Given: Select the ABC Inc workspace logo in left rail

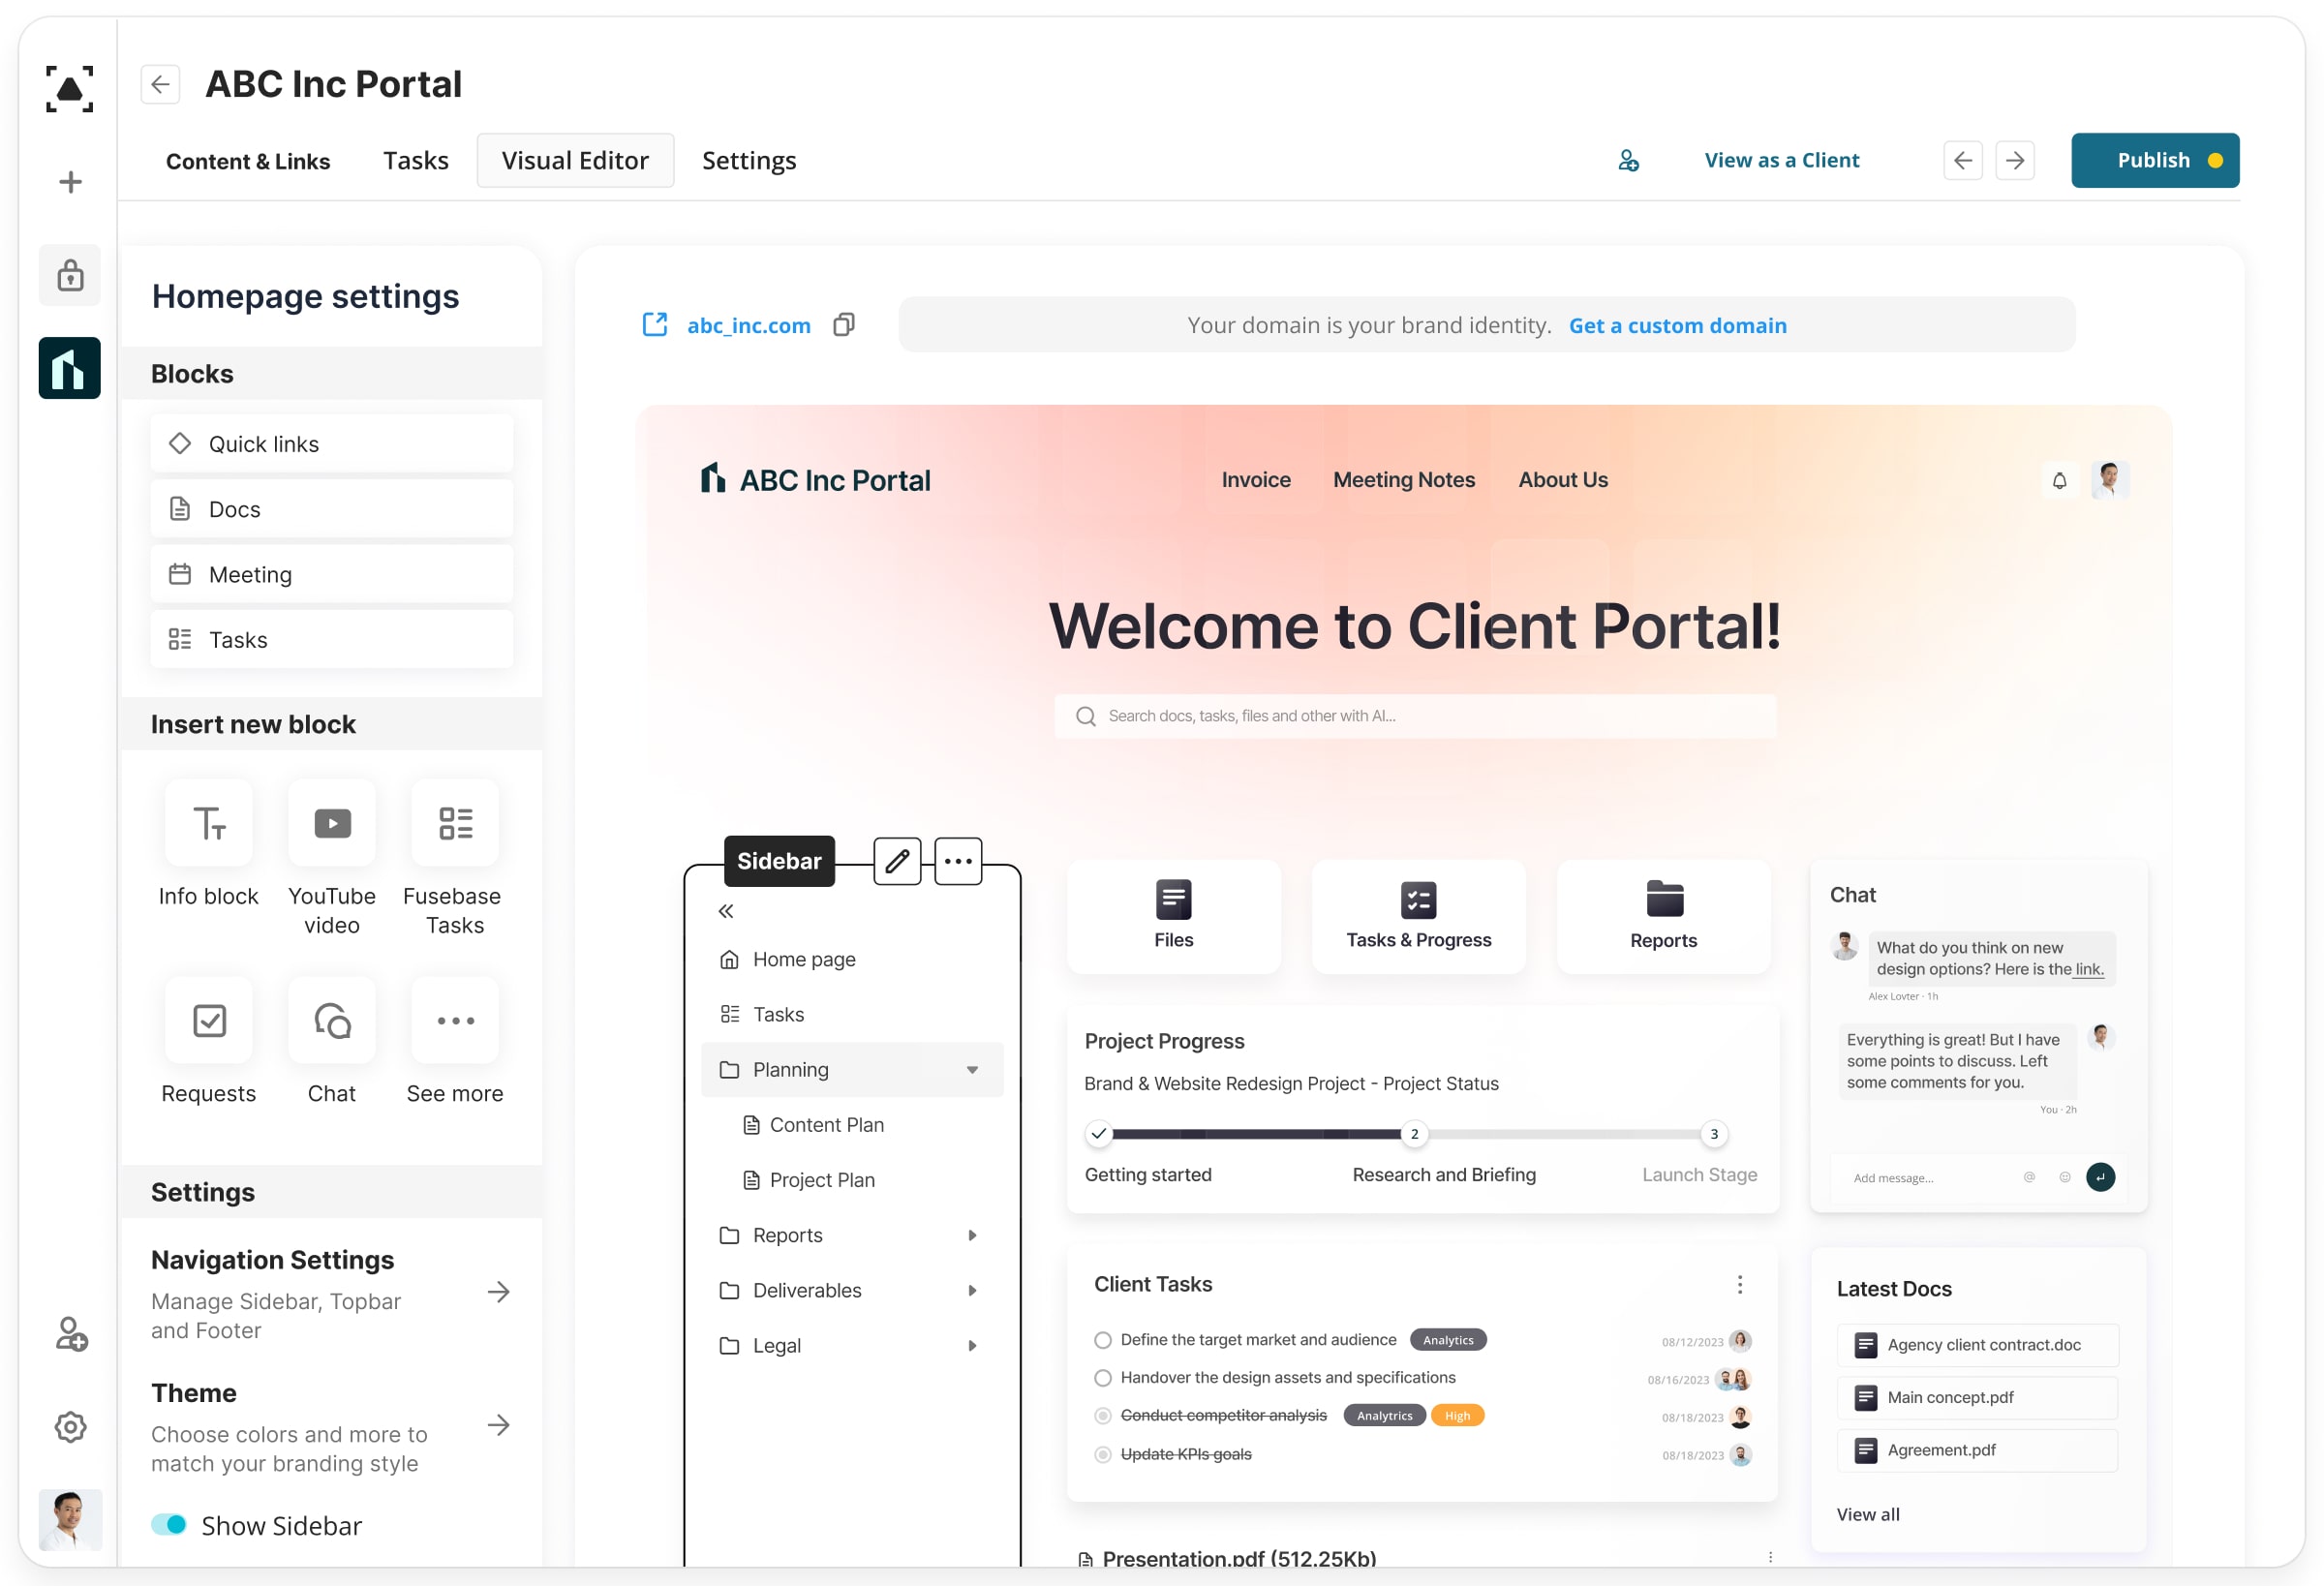Looking at the screenshot, I should pyautogui.click(x=70, y=368).
